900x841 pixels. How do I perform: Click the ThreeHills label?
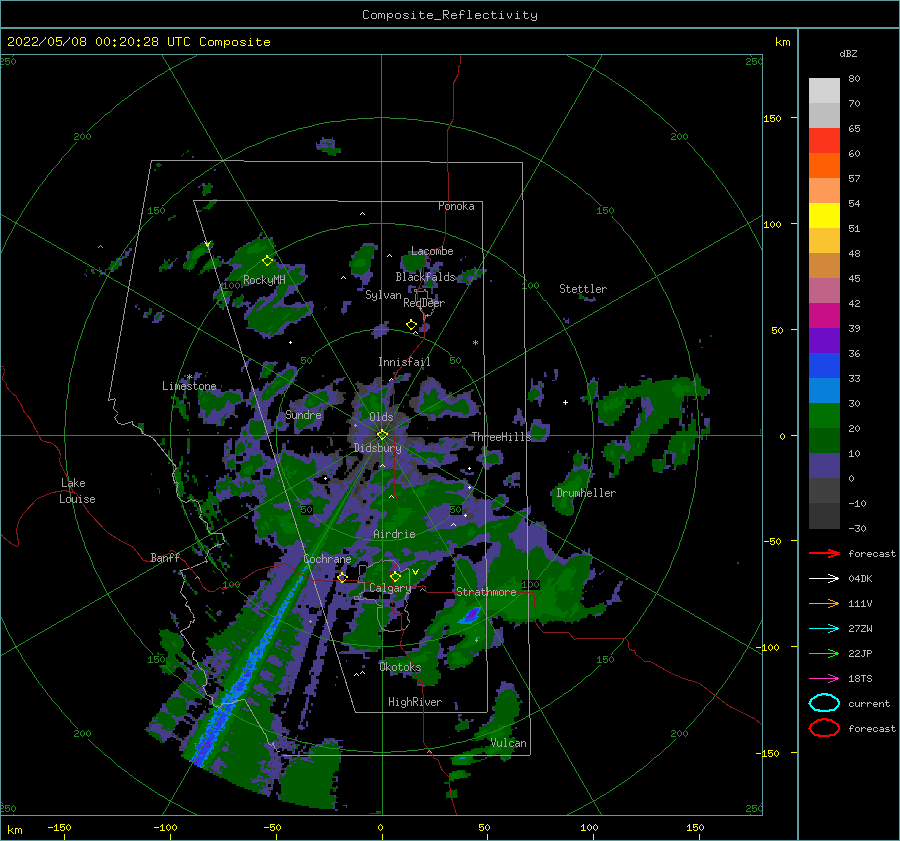502,437
